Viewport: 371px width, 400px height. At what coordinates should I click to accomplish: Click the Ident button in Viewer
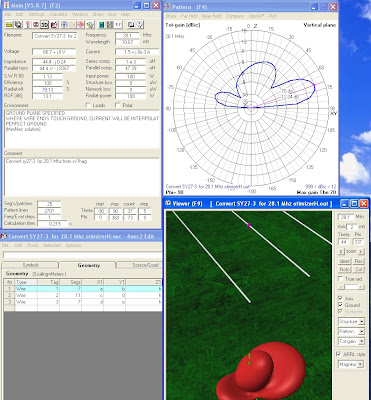tap(345, 261)
